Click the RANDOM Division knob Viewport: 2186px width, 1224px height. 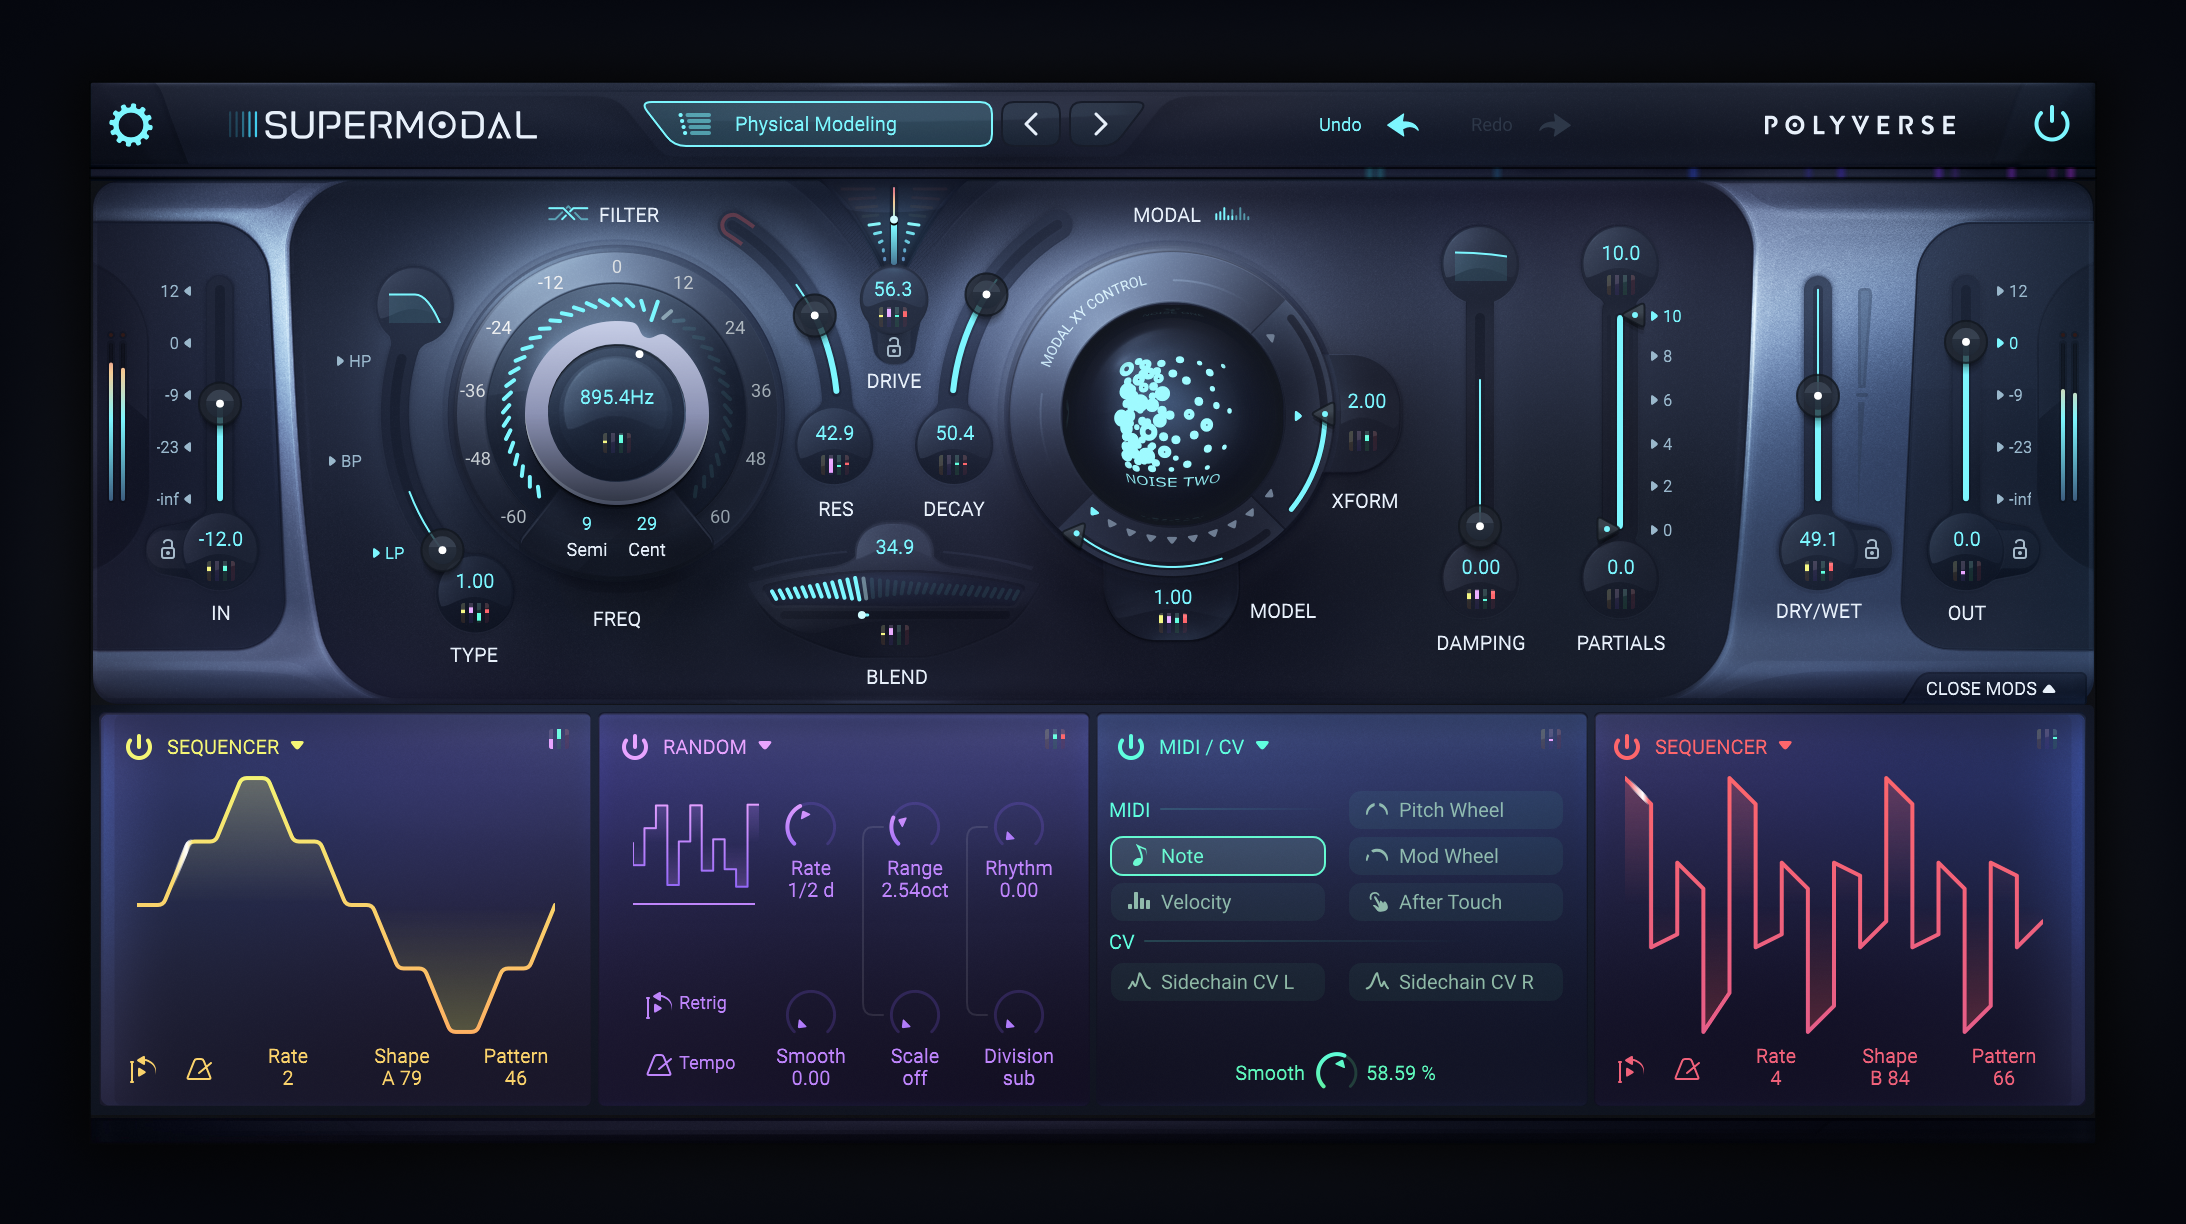pos(1018,1014)
